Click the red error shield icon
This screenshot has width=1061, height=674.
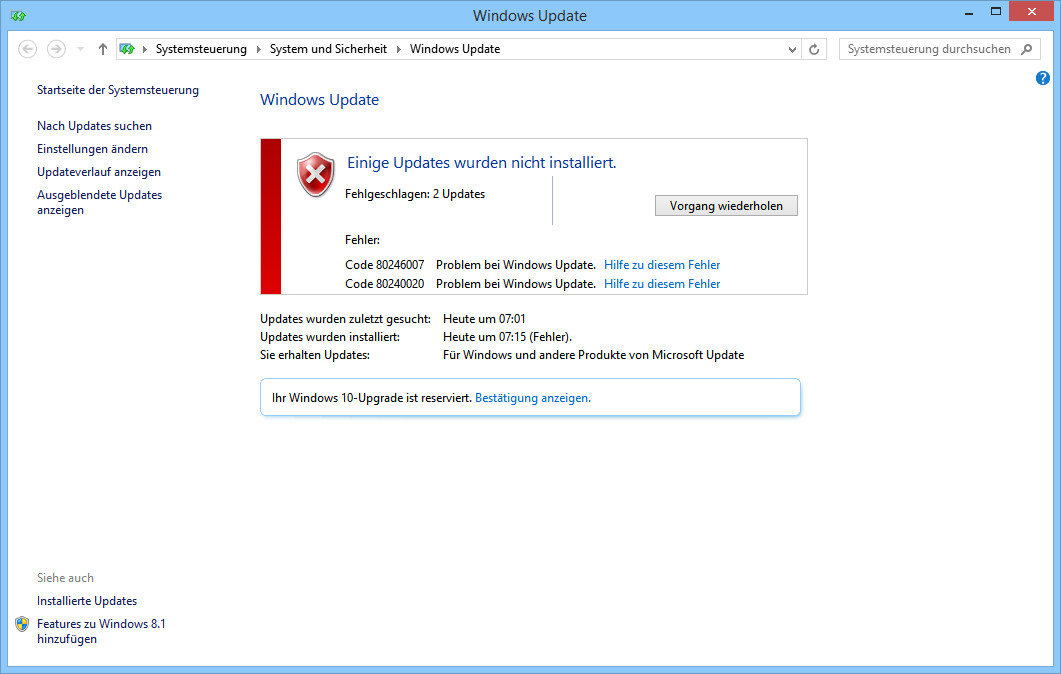(315, 174)
